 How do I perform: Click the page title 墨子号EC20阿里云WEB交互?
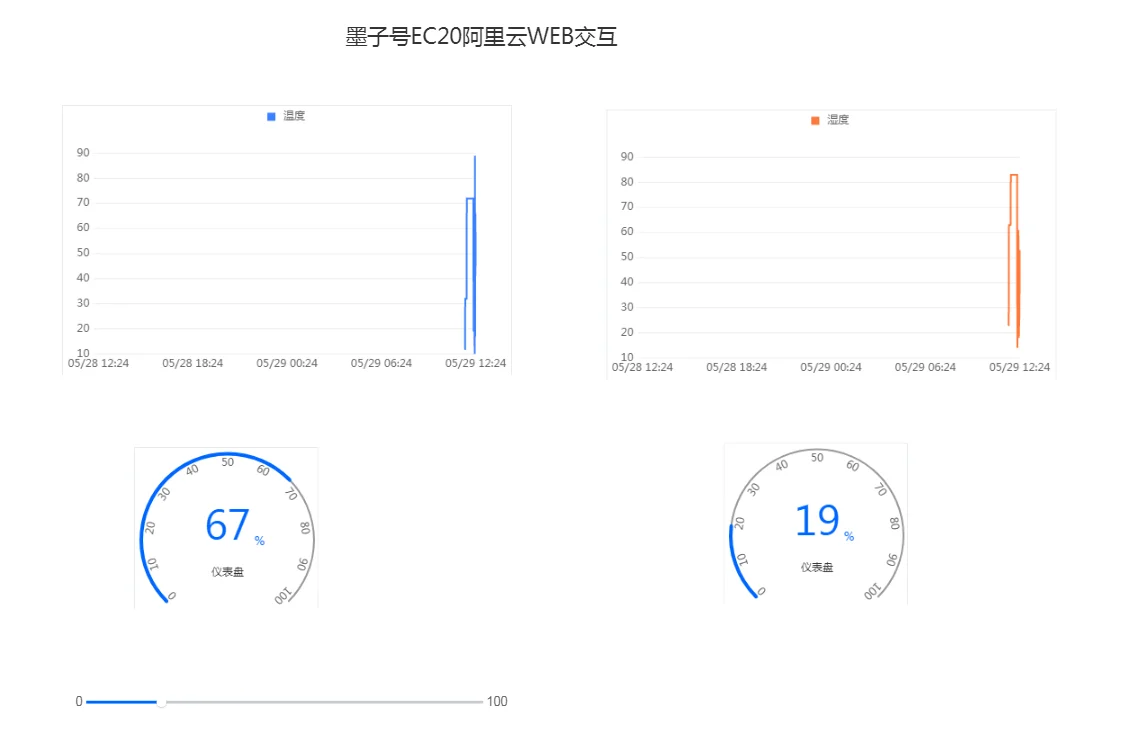pos(482,36)
